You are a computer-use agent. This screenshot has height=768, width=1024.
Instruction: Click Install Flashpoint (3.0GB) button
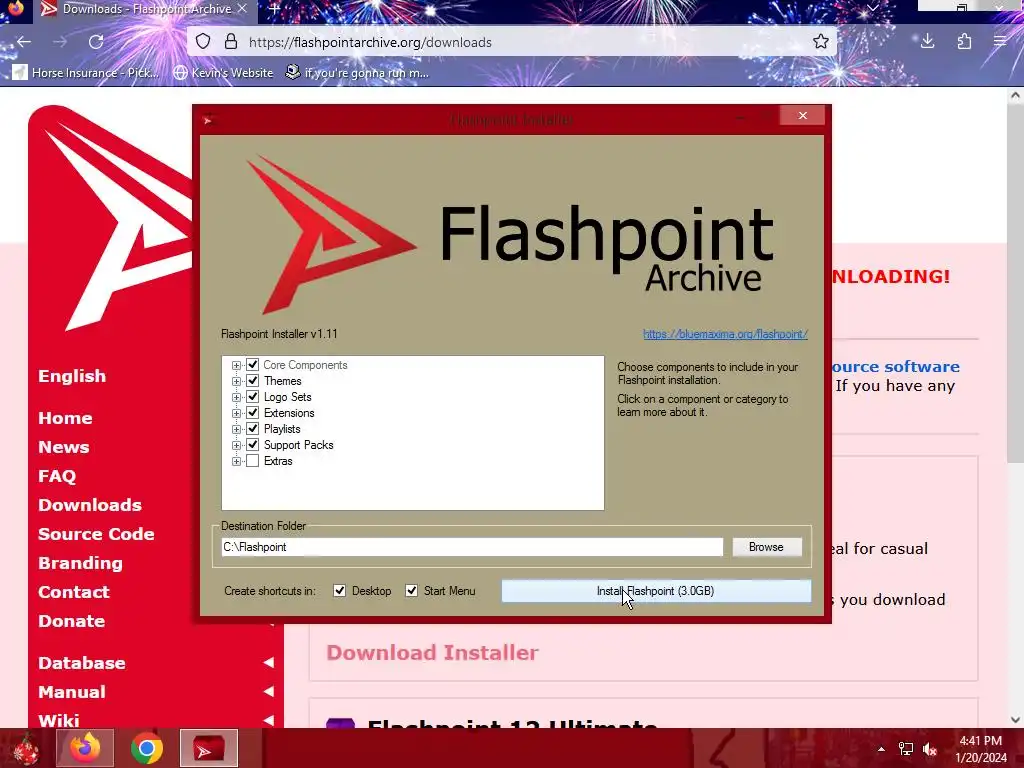tap(656, 591)
